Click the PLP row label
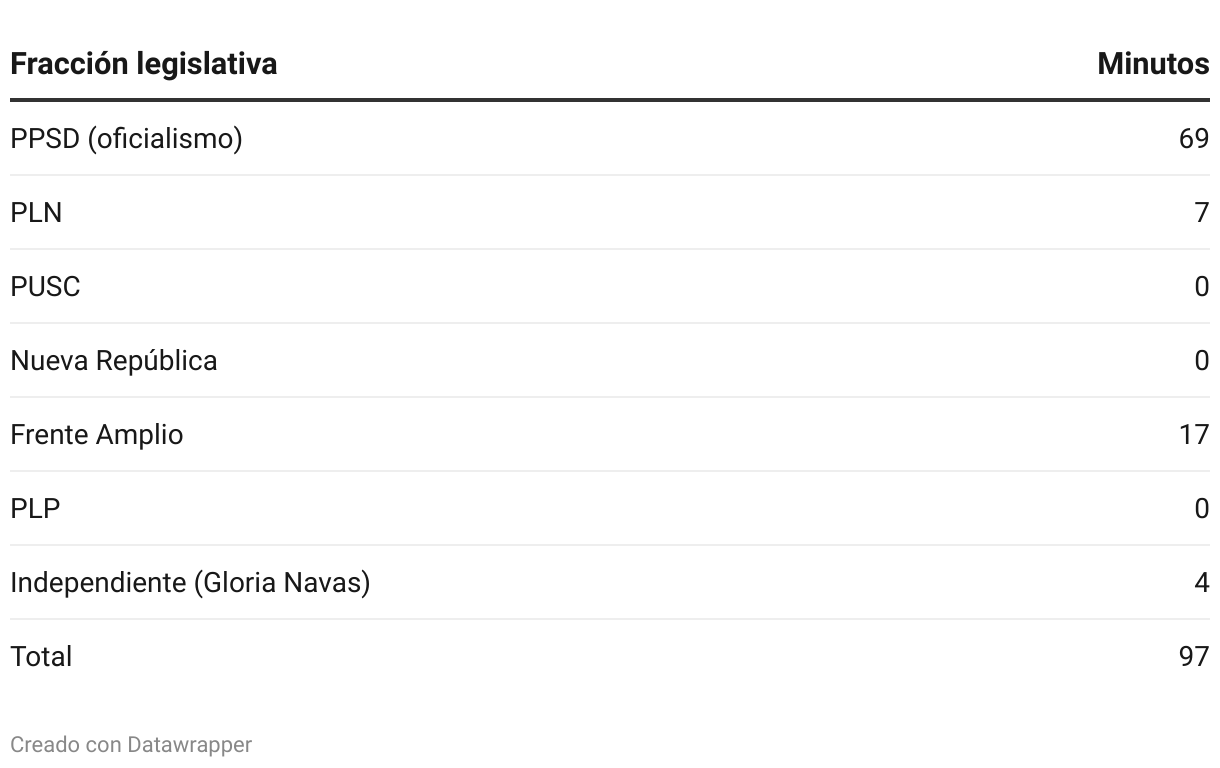Viewport: 1220px width, 768px height. [35, 508]
